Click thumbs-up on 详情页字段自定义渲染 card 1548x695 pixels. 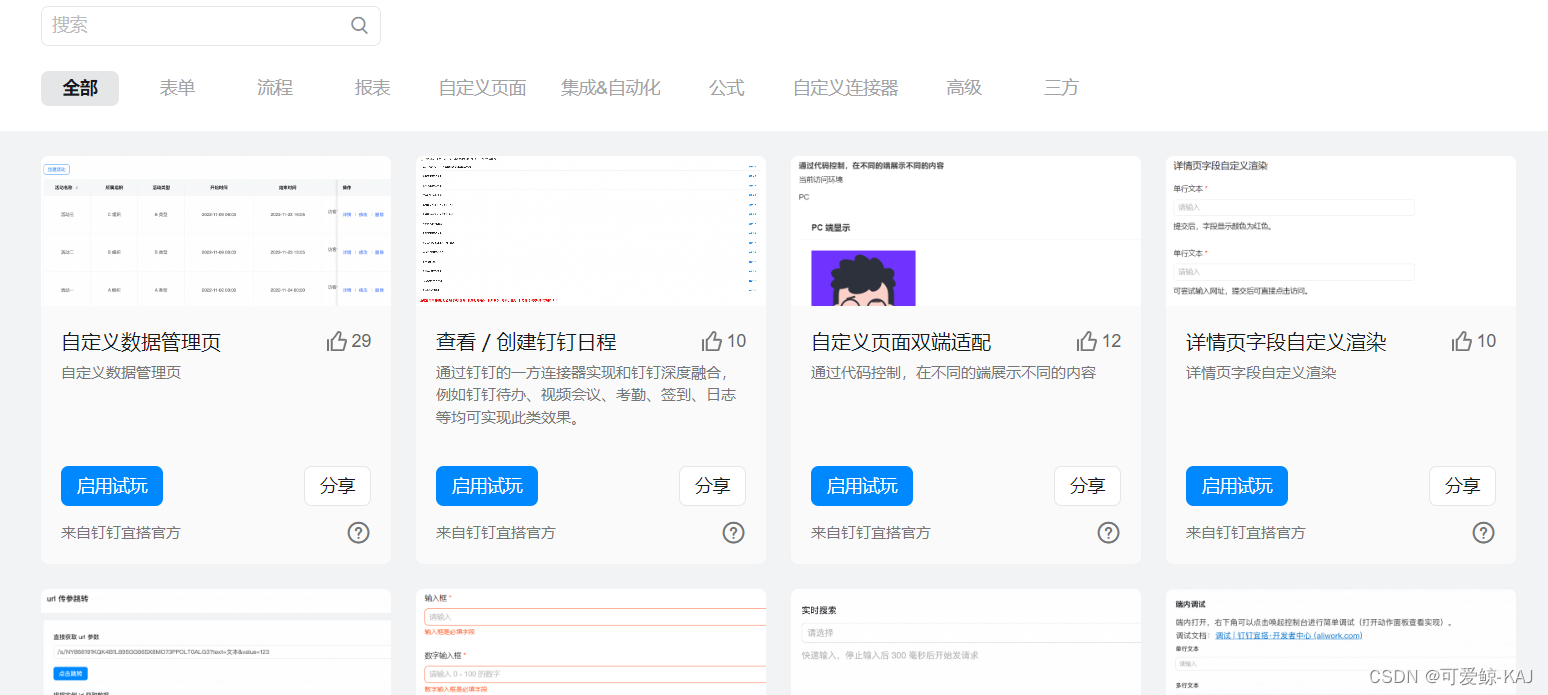pos(1461,340)
